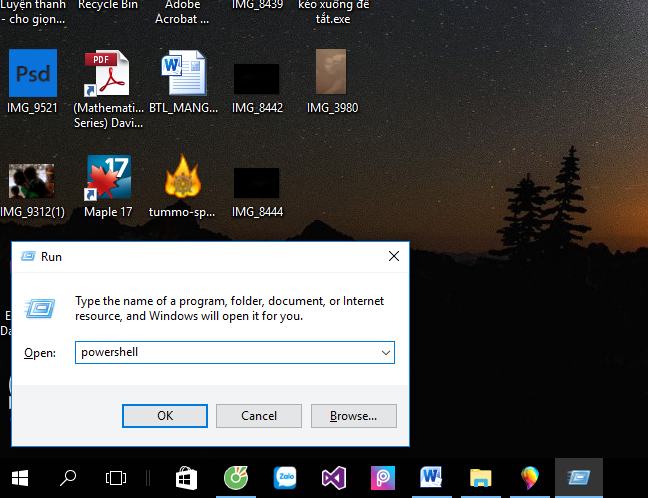Open Zalo from the taskbar
This screenshot has width=648, height=498.
tap(285, 478)
